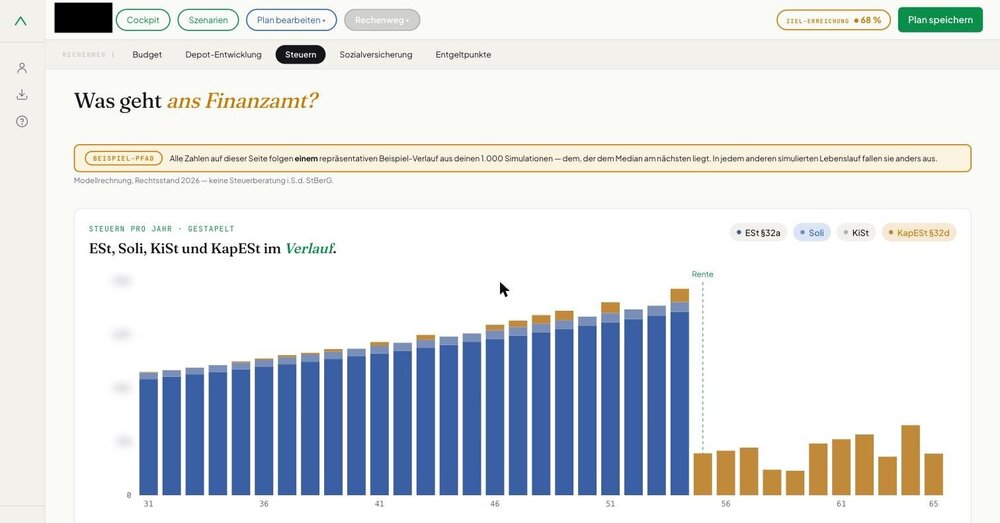Open the help question mark icon
Viewport: 1000px width, 523px height.
coord(22,121)
